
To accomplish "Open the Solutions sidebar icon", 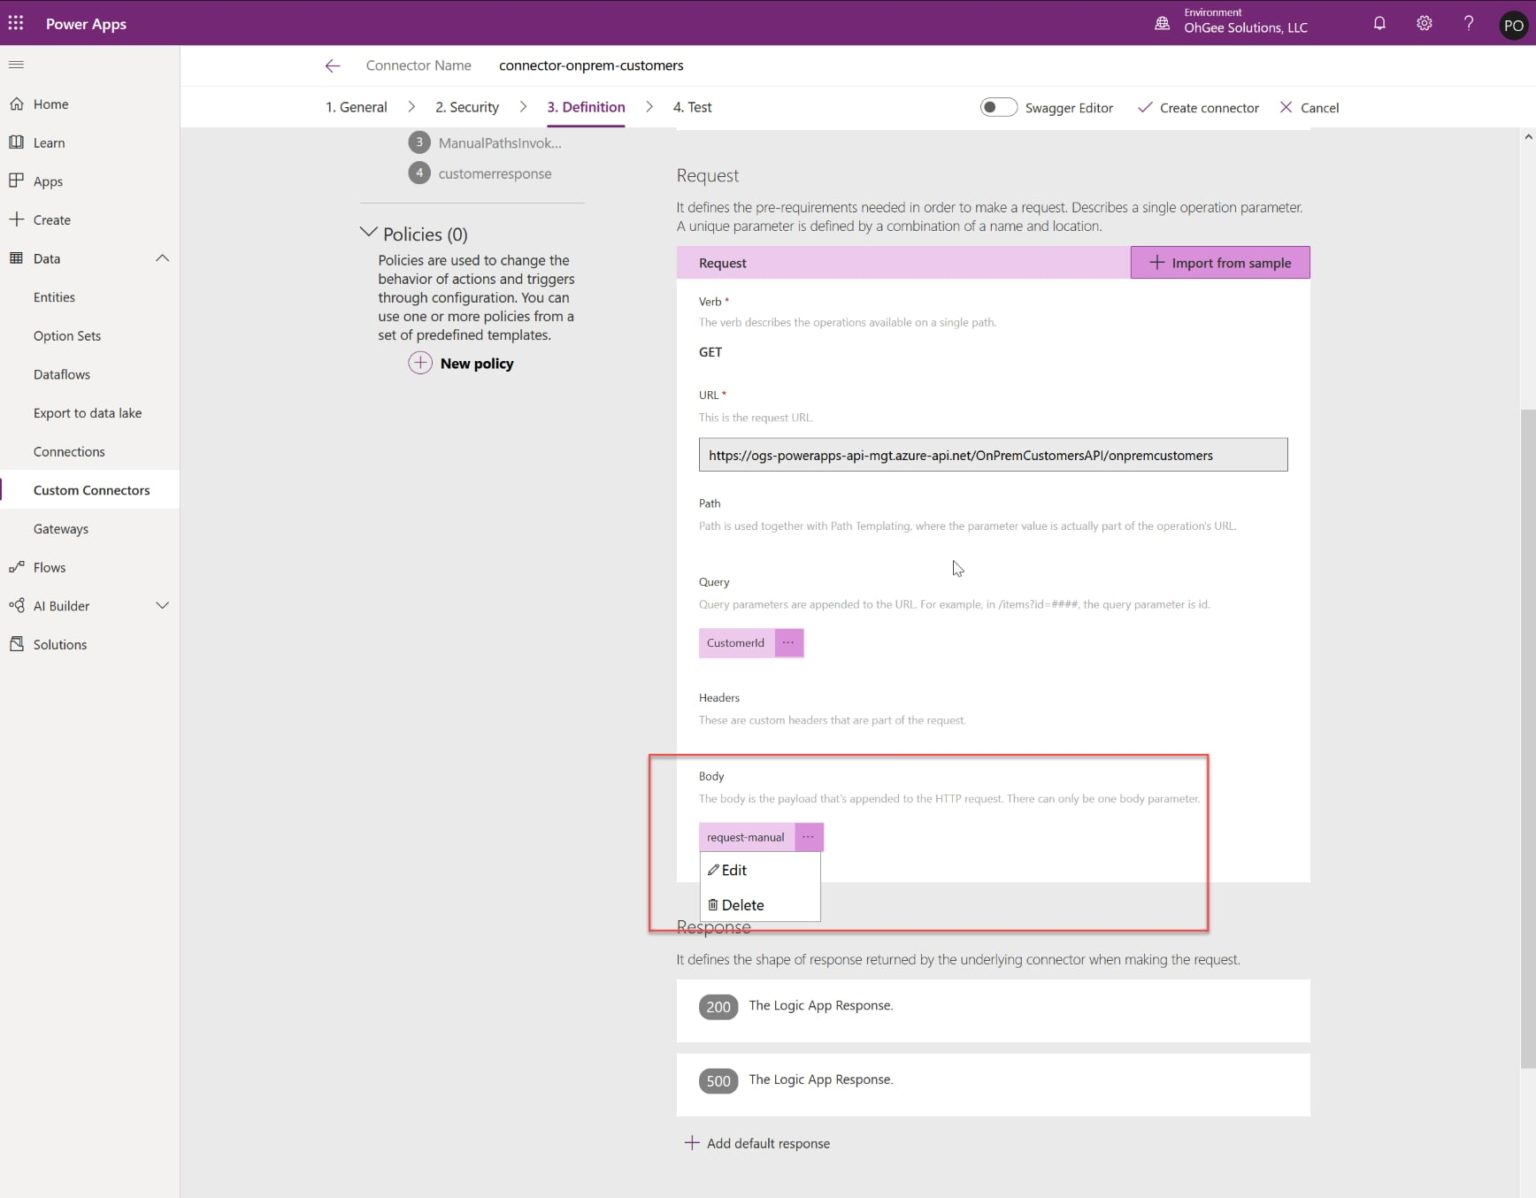I will pyautogui.click(x=16, y=644).
